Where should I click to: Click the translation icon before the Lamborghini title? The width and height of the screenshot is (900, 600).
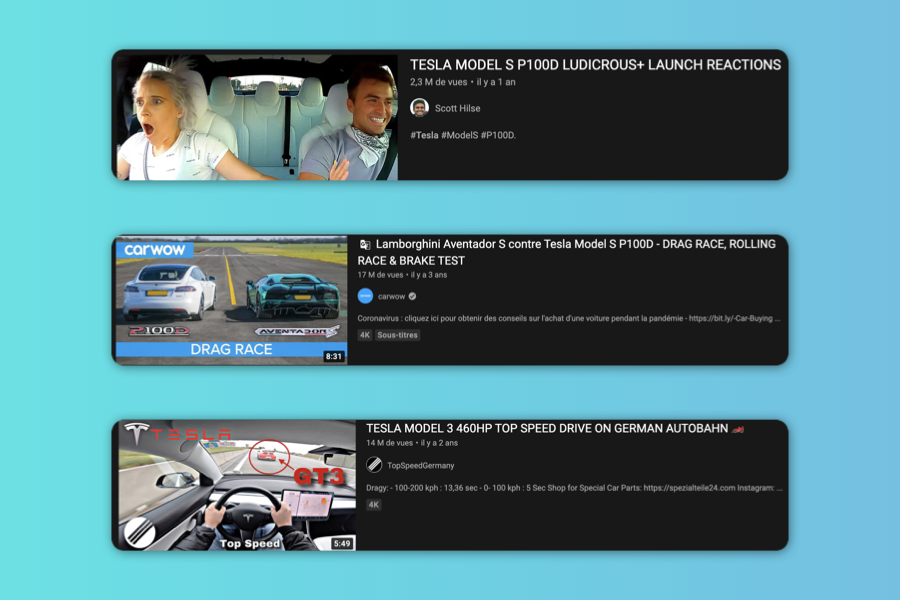tap(365, 244)
